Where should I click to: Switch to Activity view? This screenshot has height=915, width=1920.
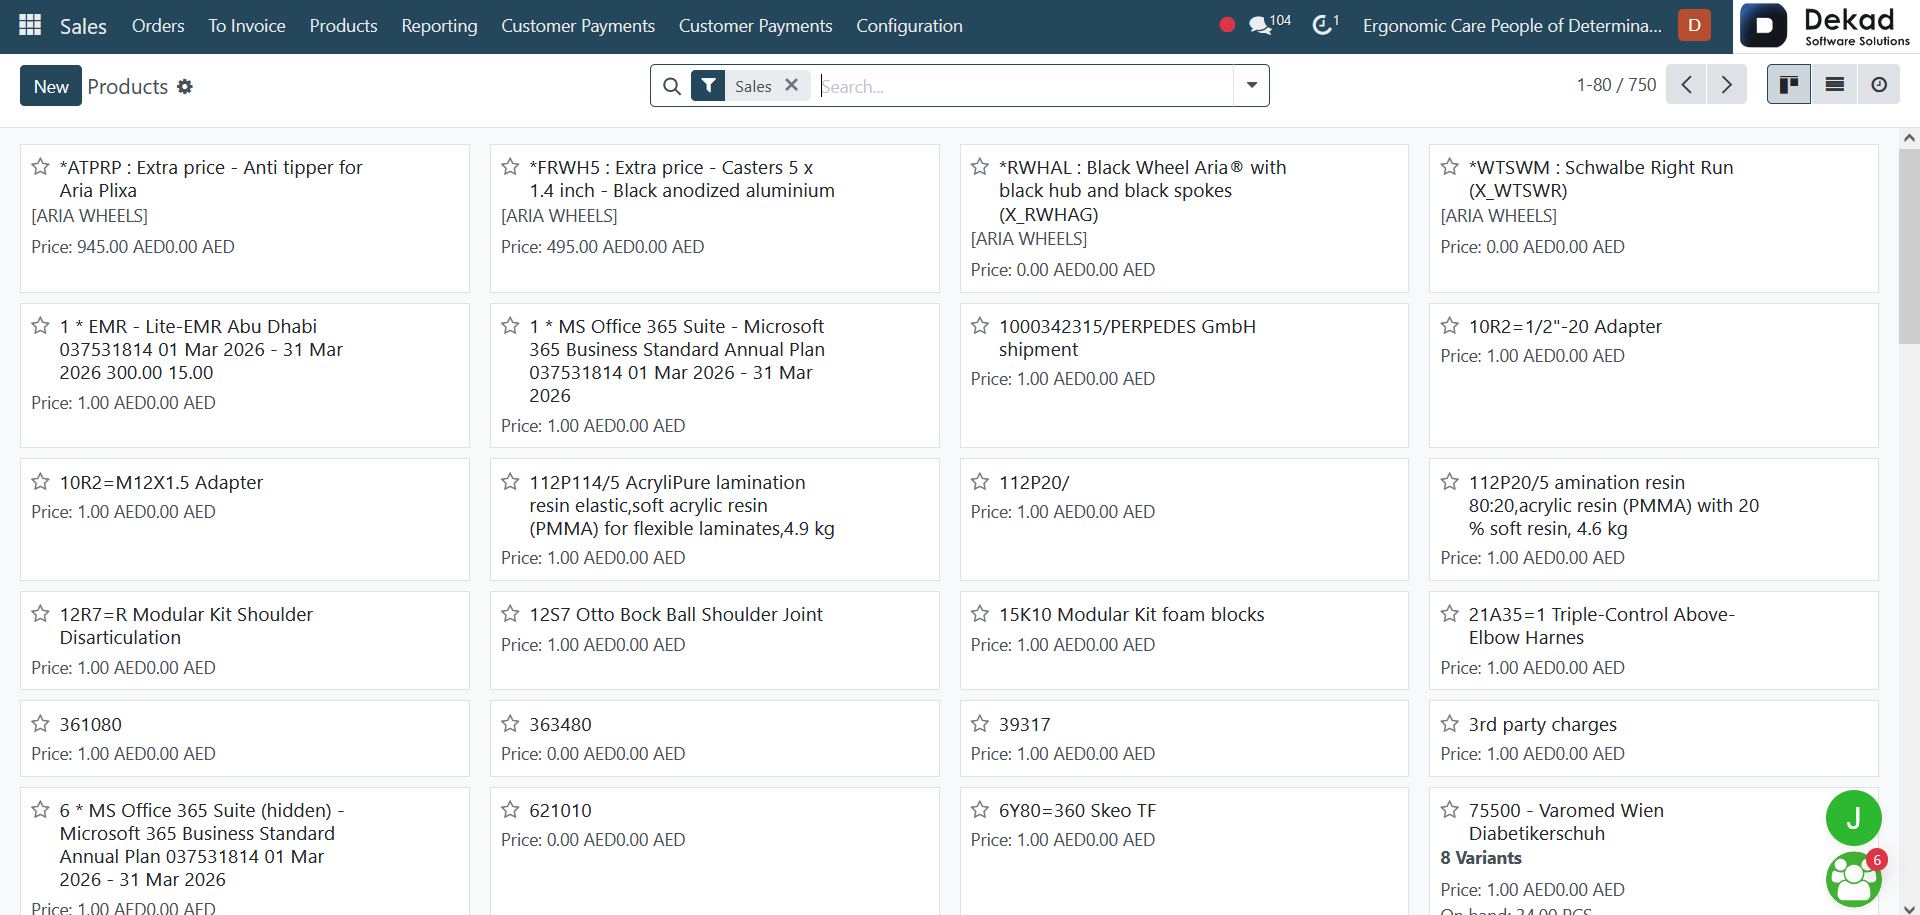(x=1879, y=85)
